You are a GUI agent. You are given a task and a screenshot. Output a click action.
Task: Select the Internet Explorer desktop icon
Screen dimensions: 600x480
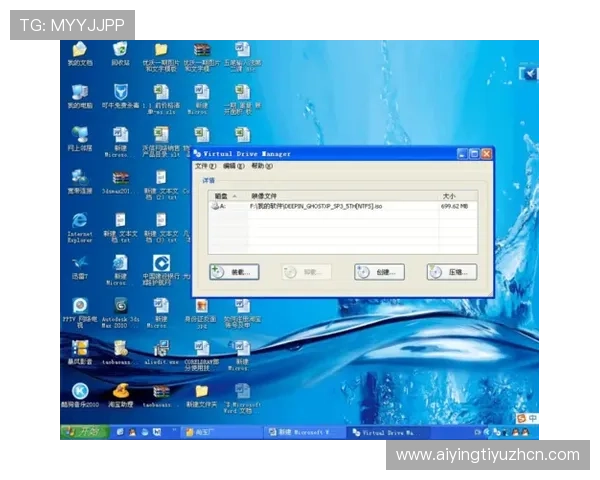(79, 221)
